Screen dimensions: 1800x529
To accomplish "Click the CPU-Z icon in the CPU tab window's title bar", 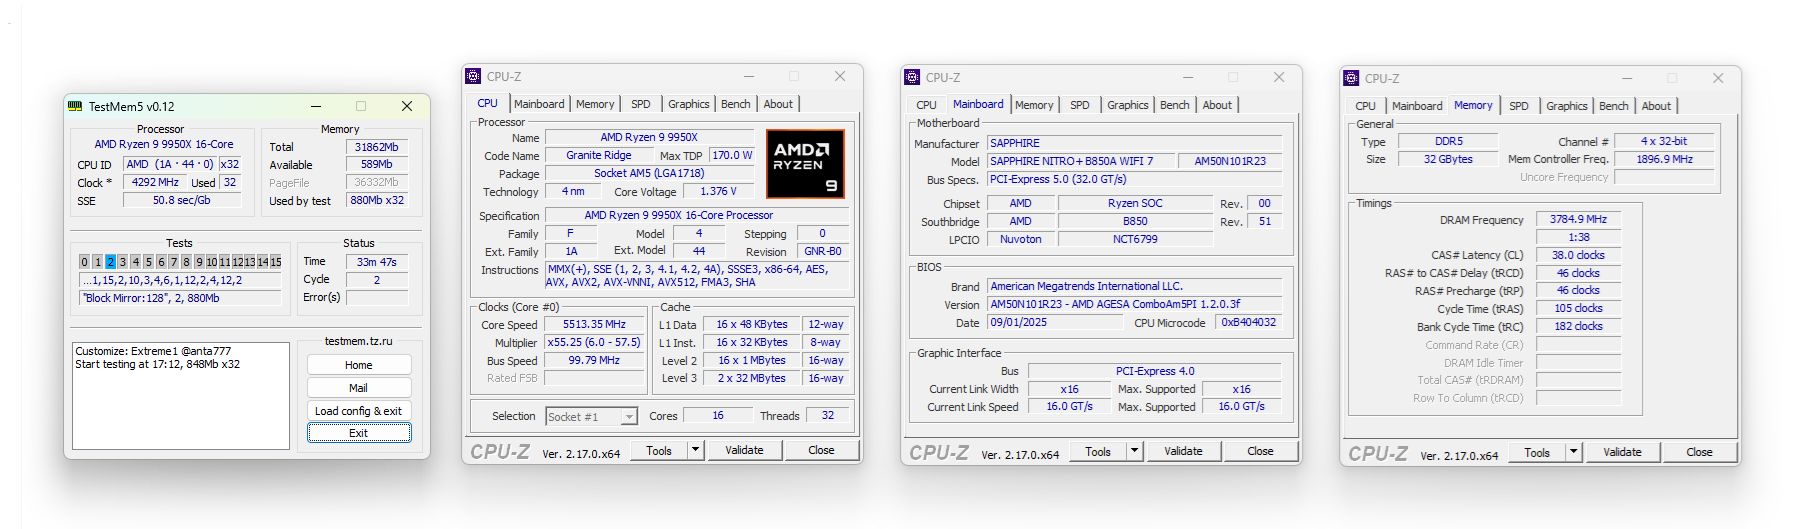I will coord(474,76).
